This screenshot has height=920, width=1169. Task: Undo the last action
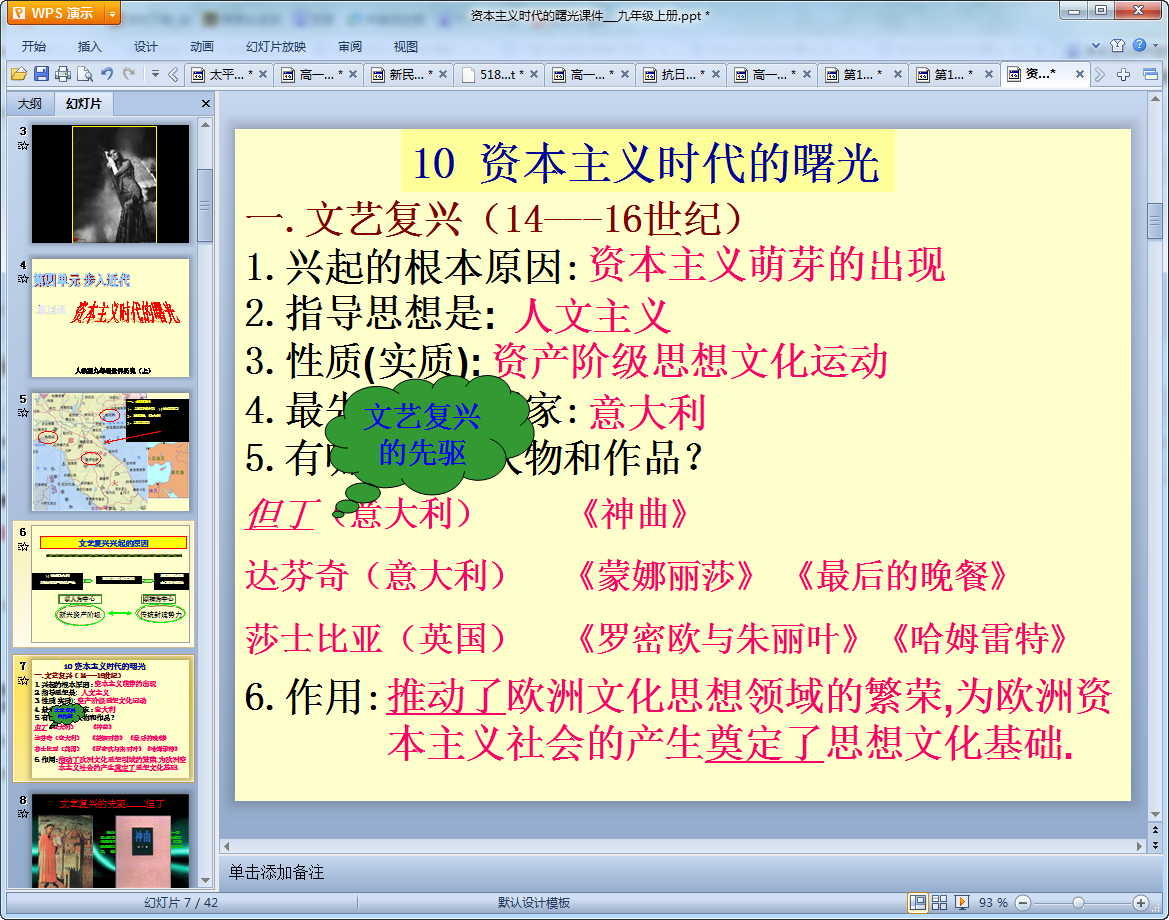[107, 74]
